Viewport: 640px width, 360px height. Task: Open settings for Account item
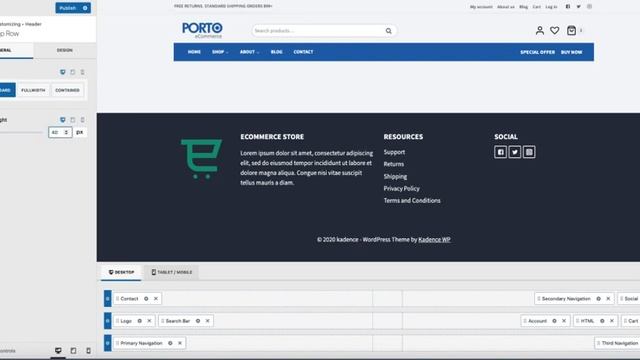coord(554,321)
